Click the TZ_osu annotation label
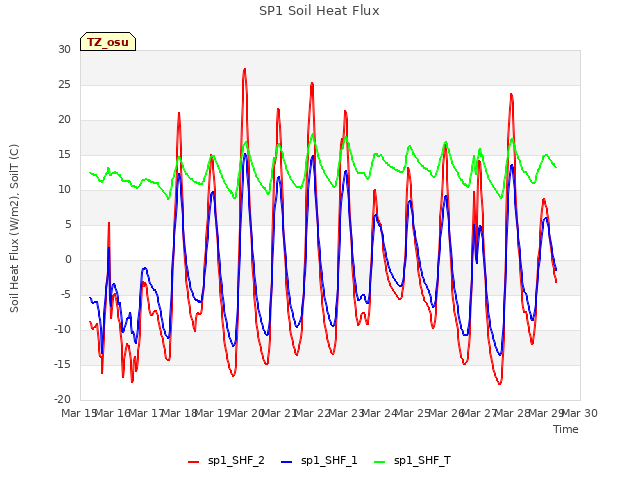This screenshot has width=640, height=480. coord(108,42)
